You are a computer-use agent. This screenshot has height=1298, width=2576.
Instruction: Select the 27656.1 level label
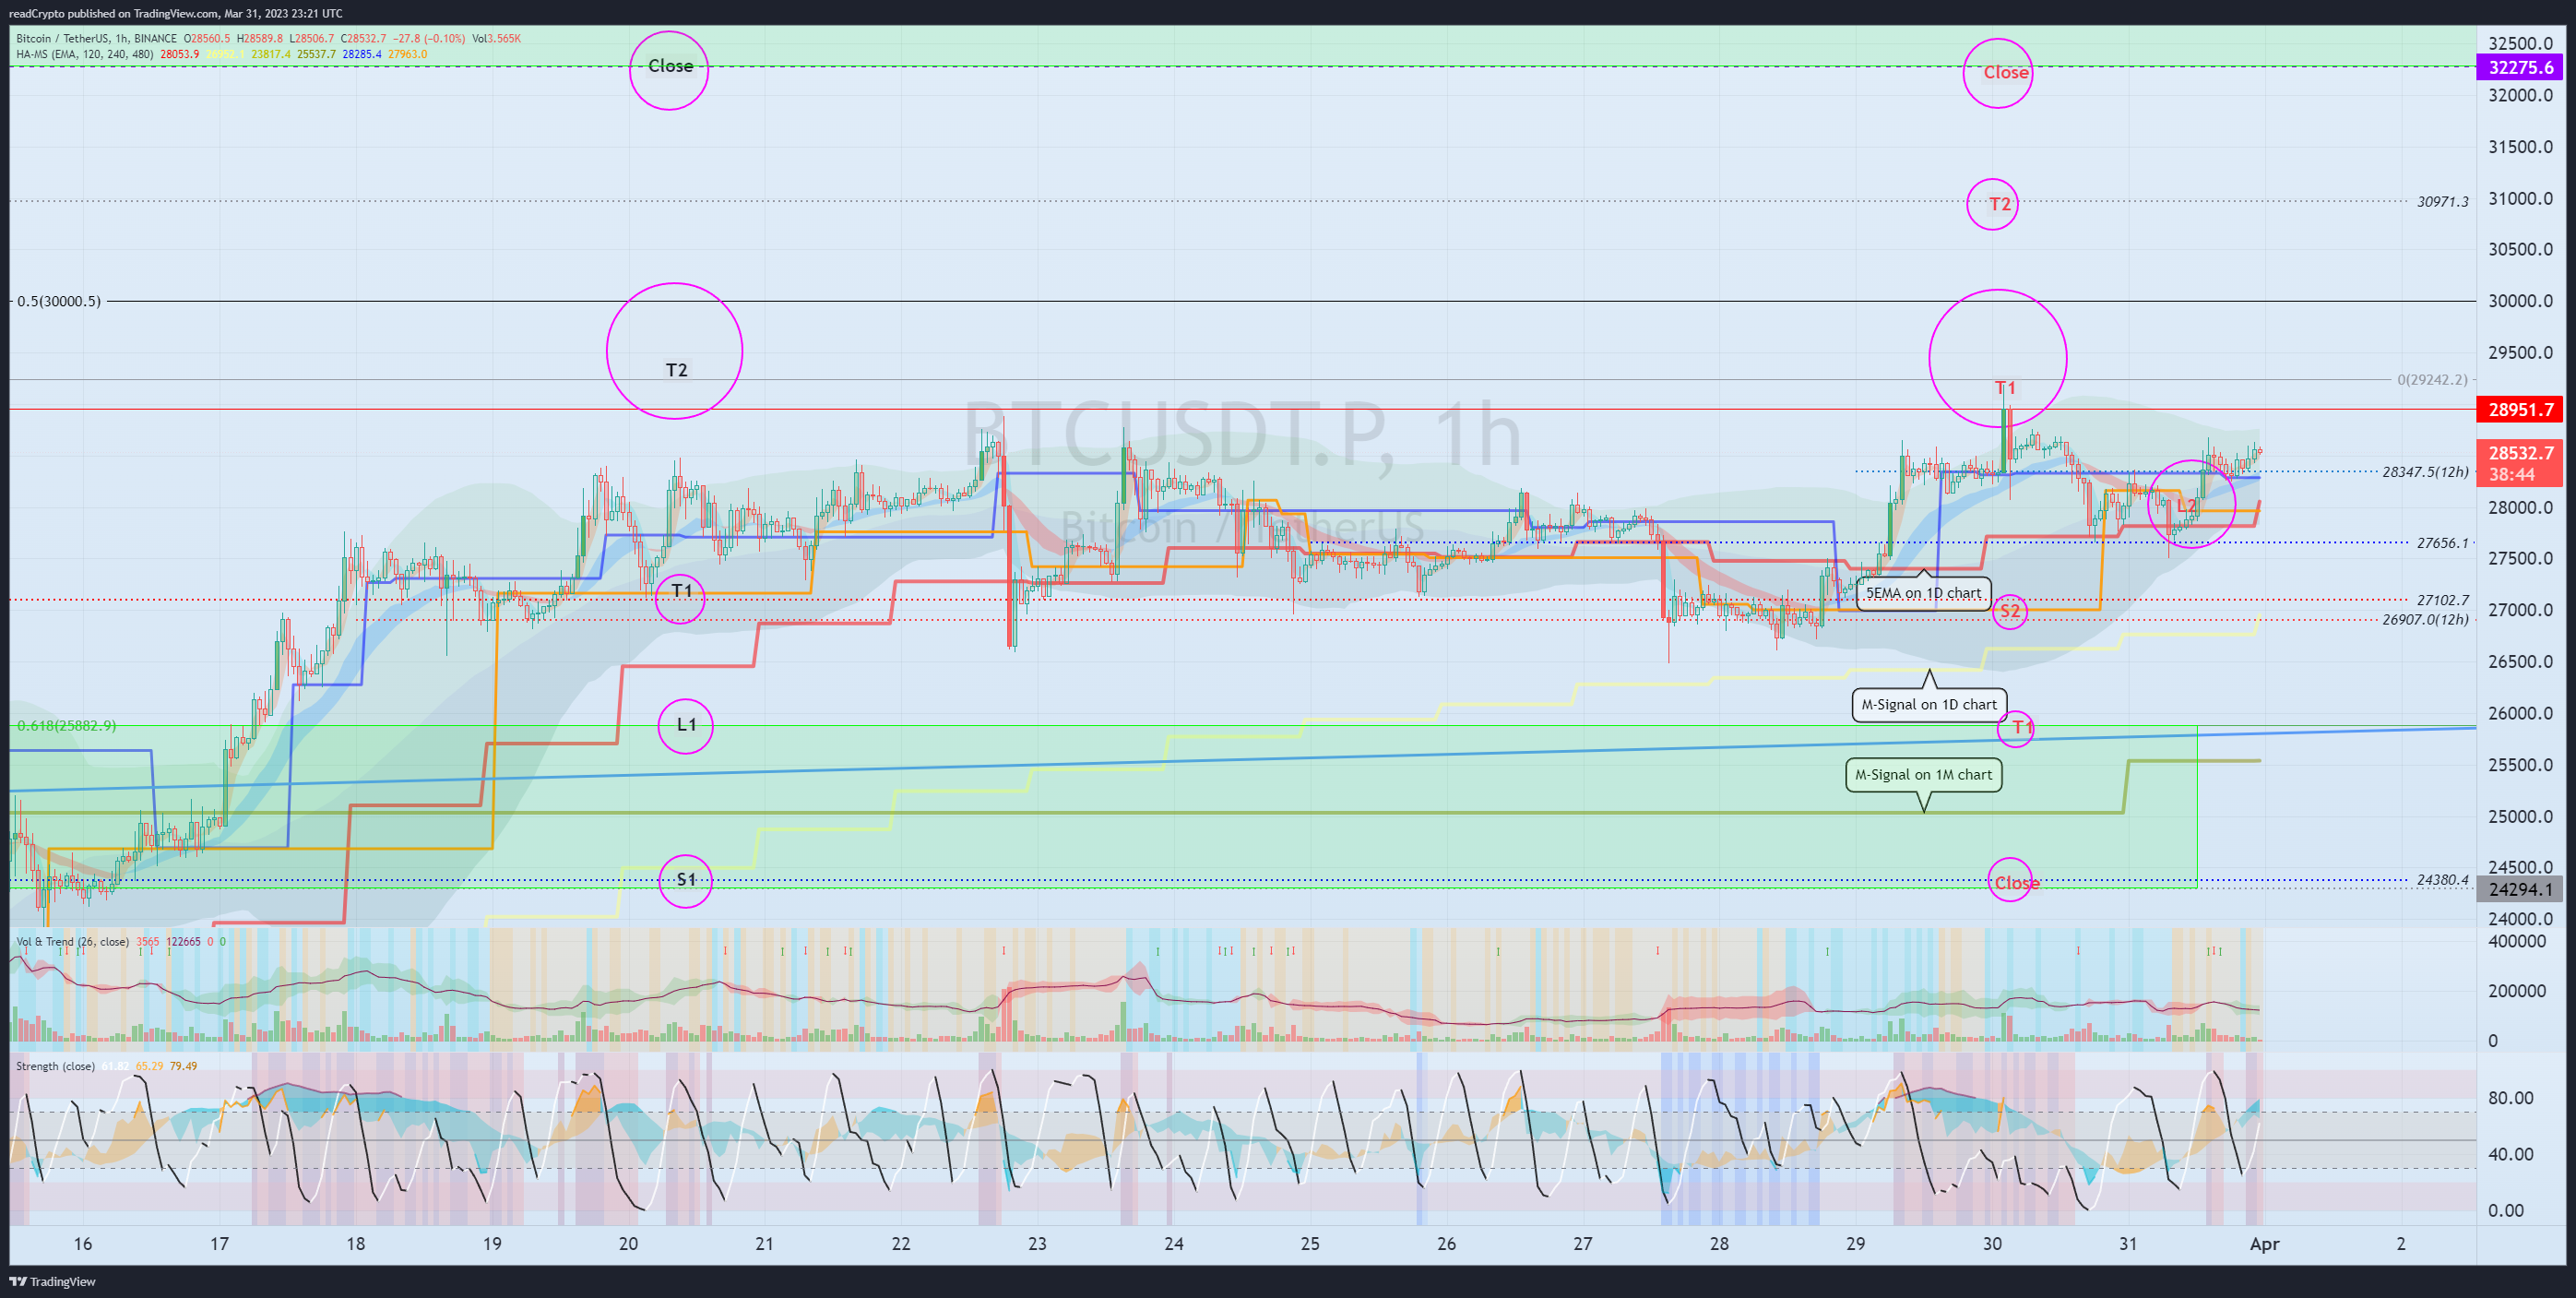point(2442,543)
